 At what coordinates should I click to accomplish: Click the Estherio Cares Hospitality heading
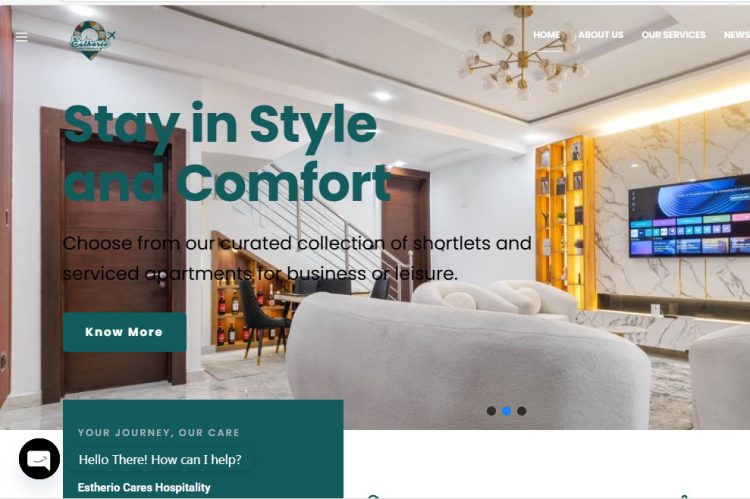[x=144, y=488]
